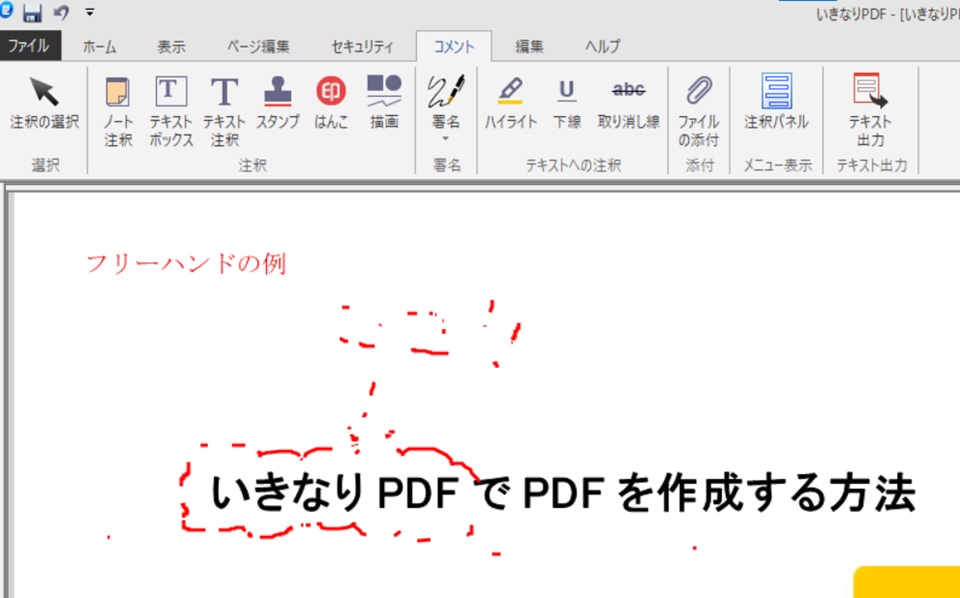Apply 下線 underline annotation
Image resolution: width=960 pixels, height=598 pixels.
pyautogui.click(x=567, y=104)
